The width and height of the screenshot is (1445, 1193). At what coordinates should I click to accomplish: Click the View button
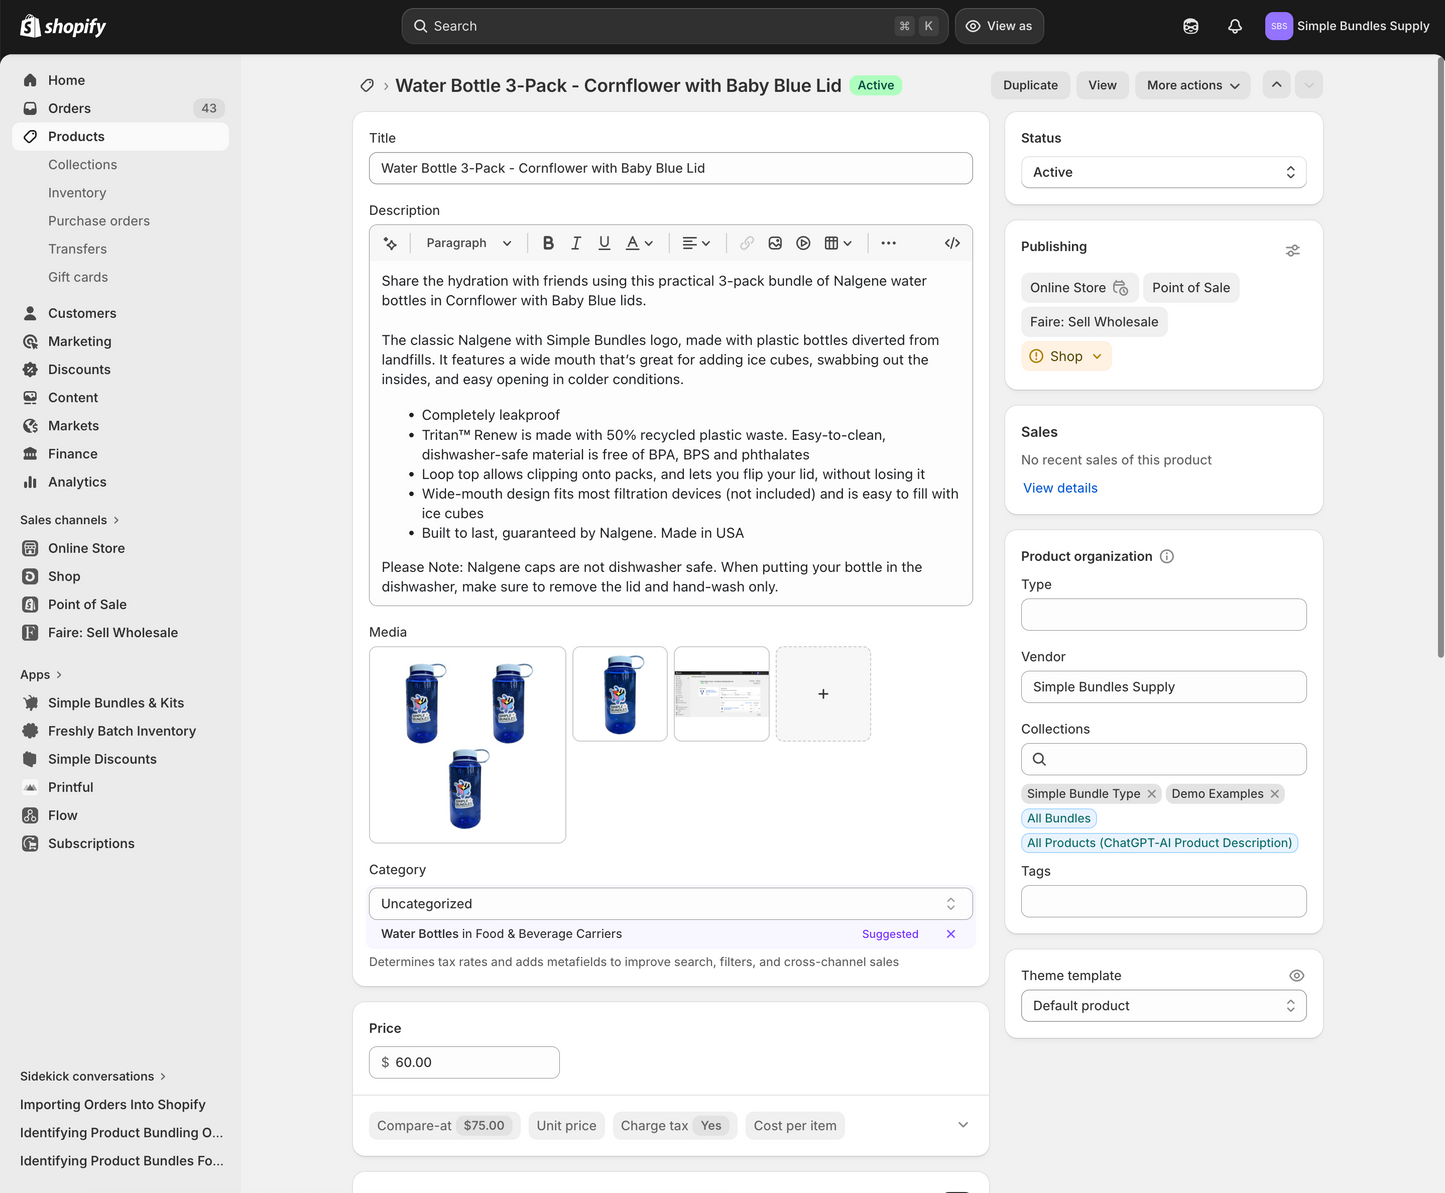[x=1103, y=85]
